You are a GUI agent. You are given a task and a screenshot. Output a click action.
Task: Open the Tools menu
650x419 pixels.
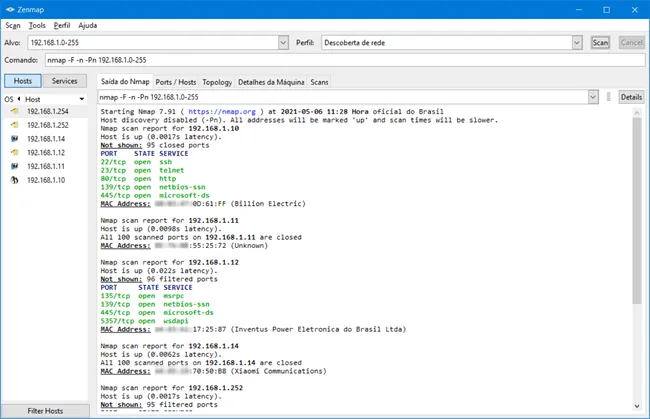pyautogui.click(x=37, y=25)
